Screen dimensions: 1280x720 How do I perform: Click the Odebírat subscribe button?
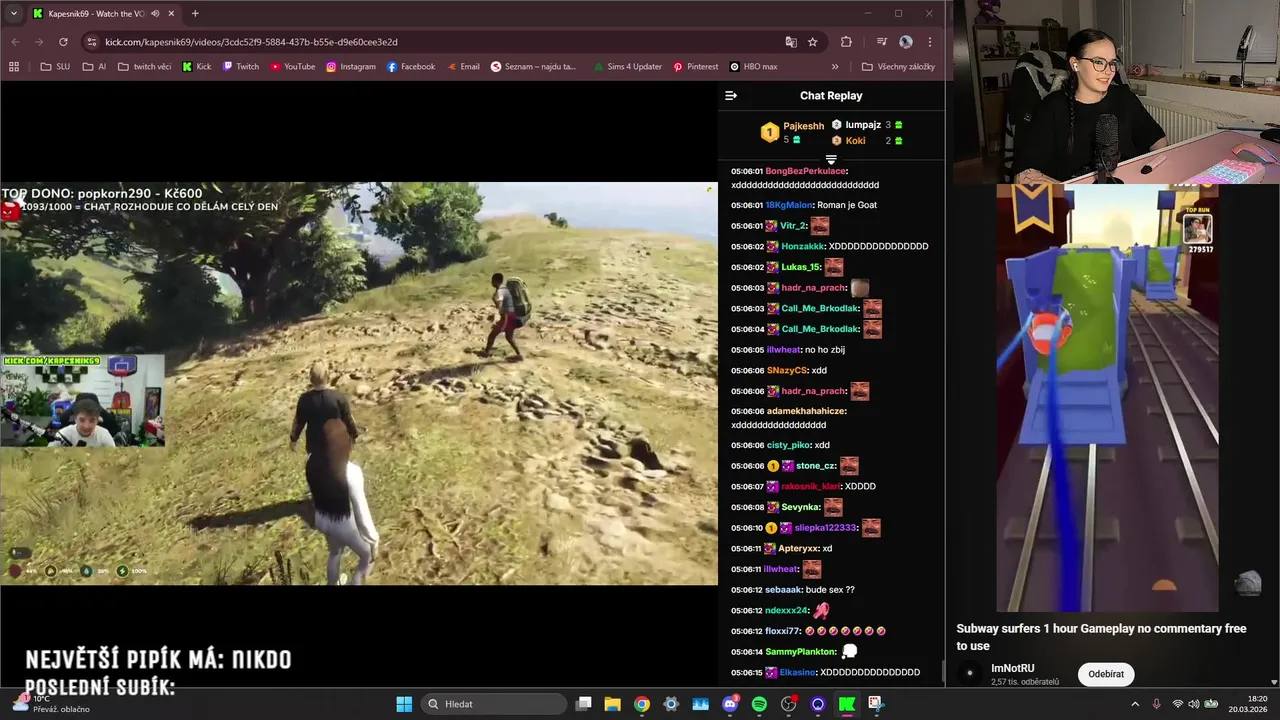pyautogui.click(x=1106, y=674)
